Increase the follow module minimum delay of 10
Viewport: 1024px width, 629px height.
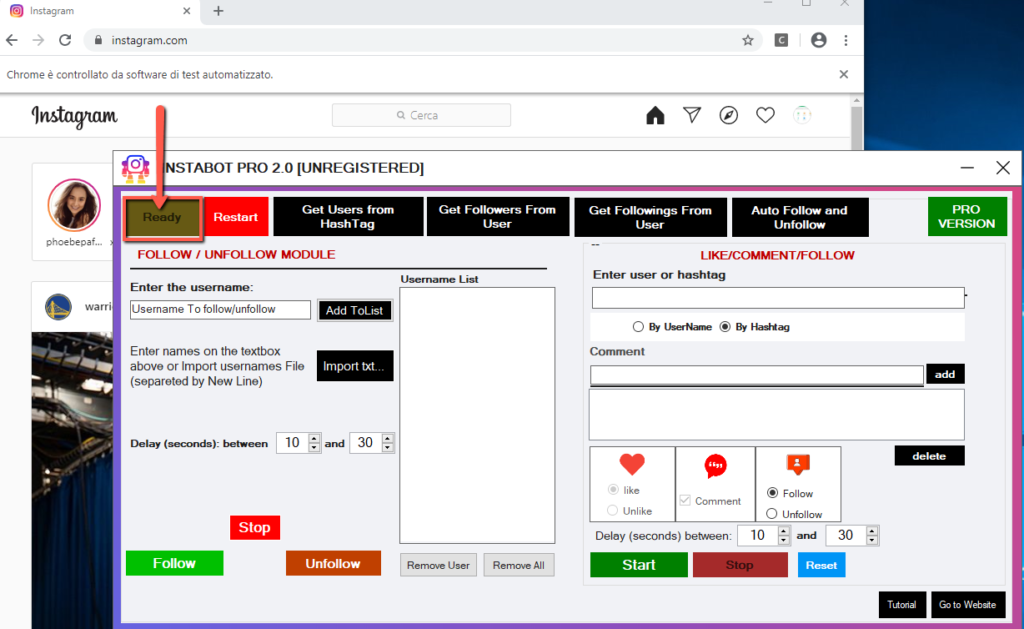click(x=314, y=438)
